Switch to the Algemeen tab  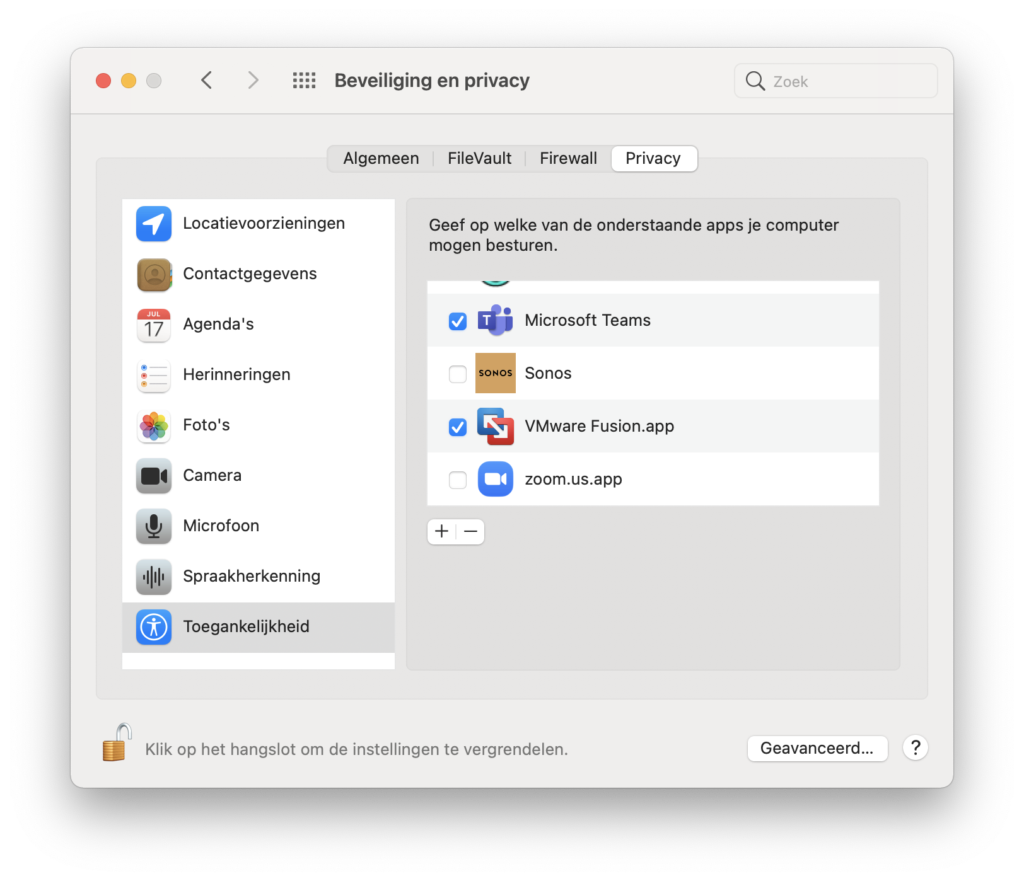point(381,159)
